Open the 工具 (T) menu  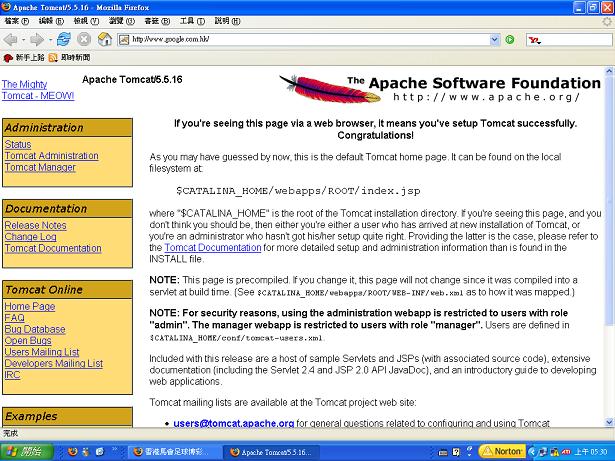coord(192,21)
